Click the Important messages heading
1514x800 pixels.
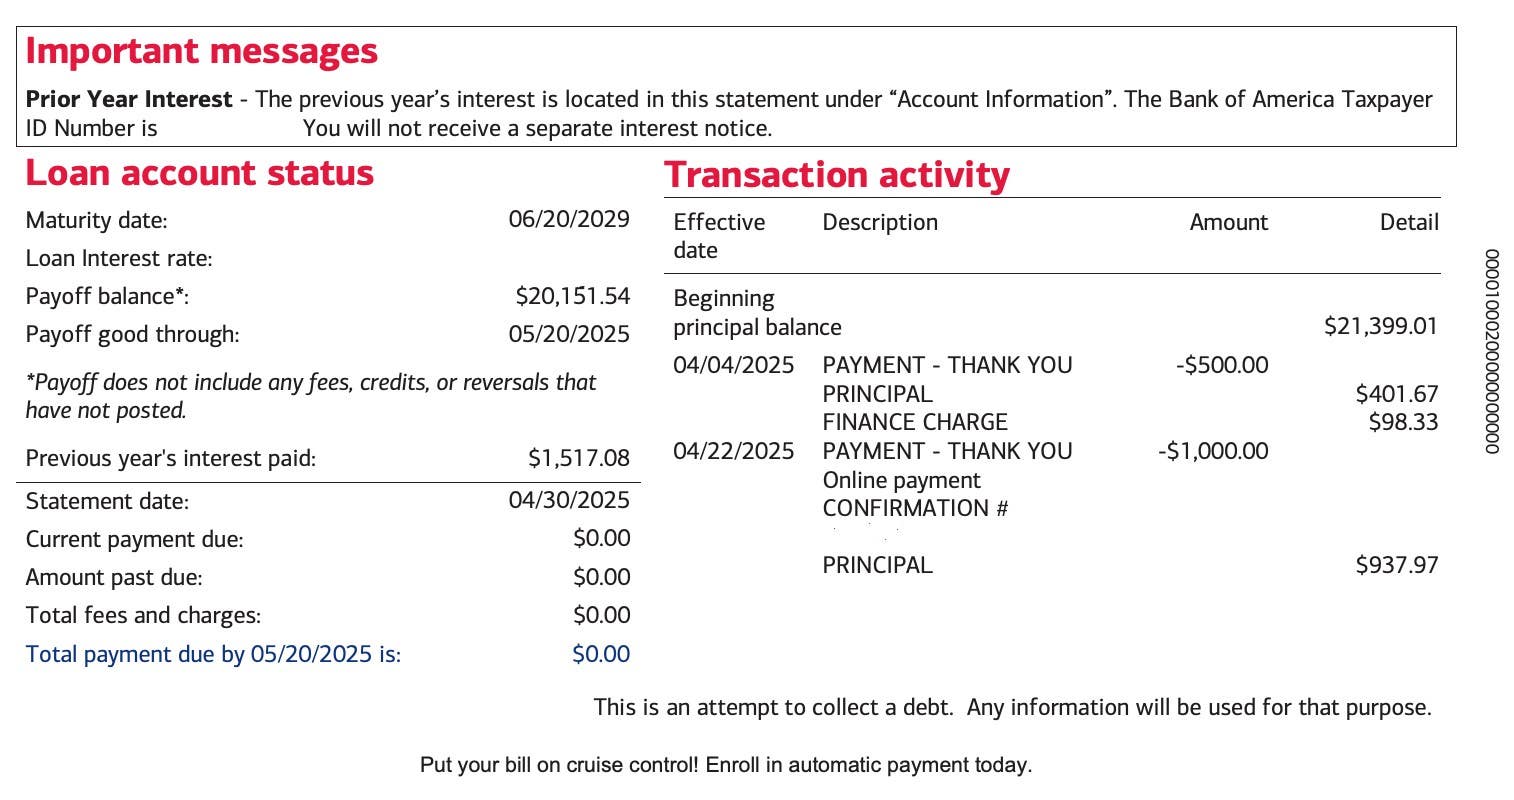click(201, 51)
